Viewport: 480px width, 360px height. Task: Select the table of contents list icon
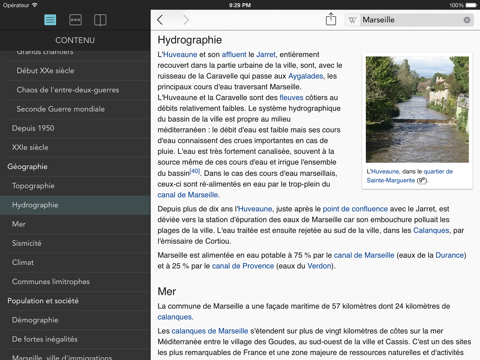[x=50, y=20]
